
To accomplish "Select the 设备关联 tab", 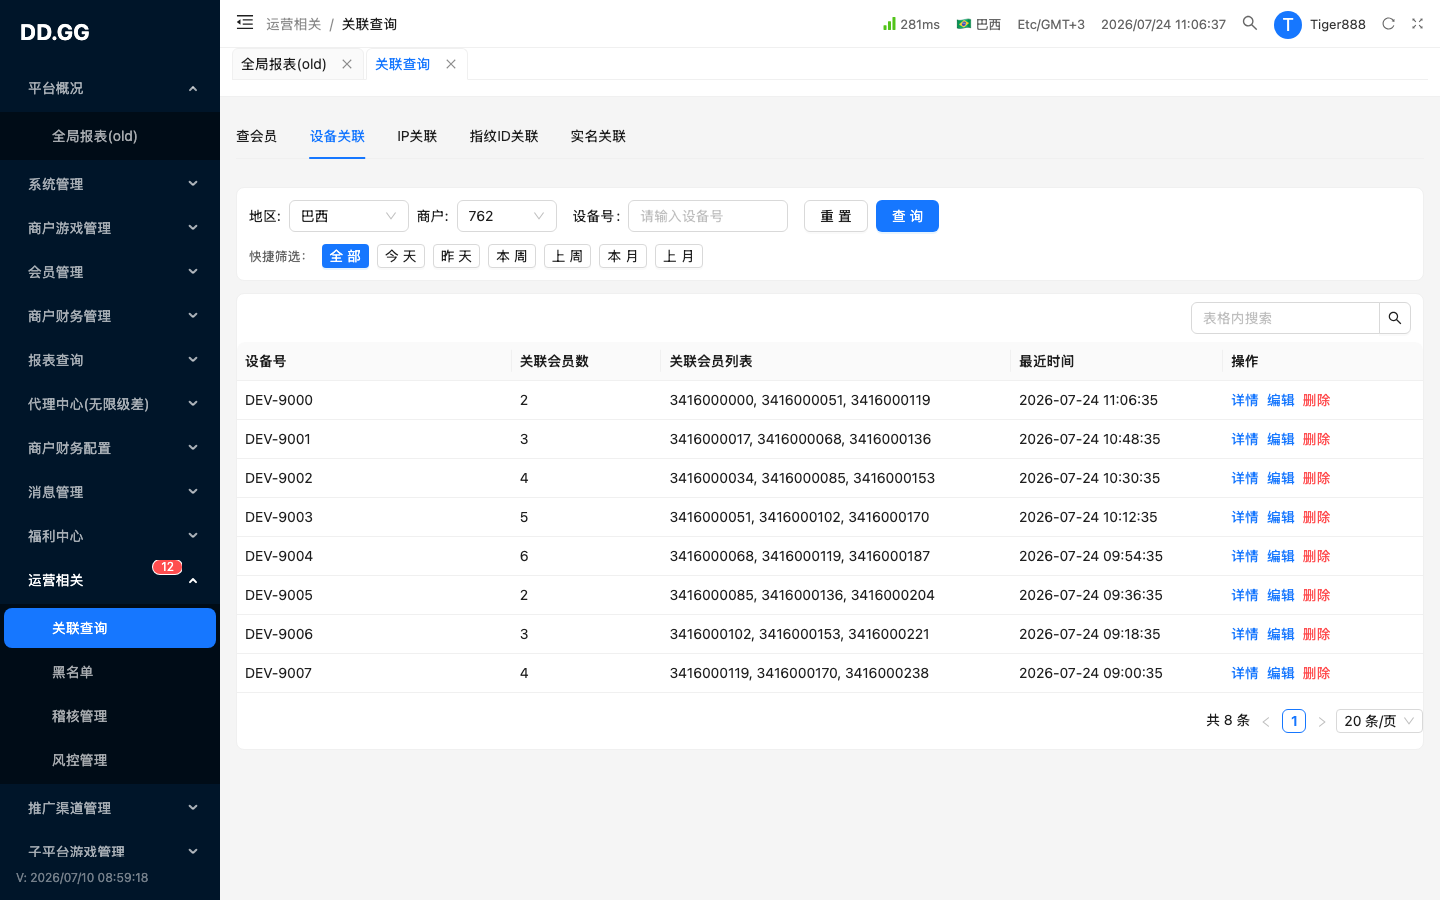I will click(337, 136).
